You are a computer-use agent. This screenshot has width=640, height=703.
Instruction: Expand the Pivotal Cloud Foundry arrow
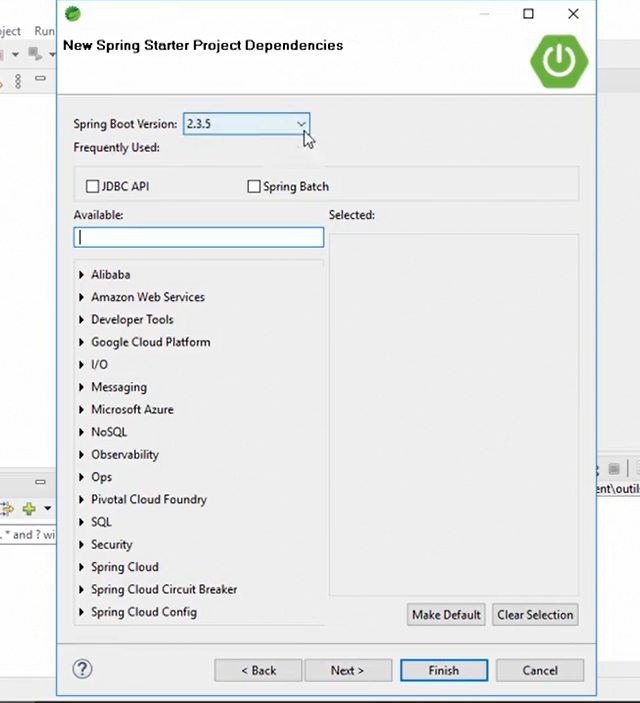[x=81, y=499]
